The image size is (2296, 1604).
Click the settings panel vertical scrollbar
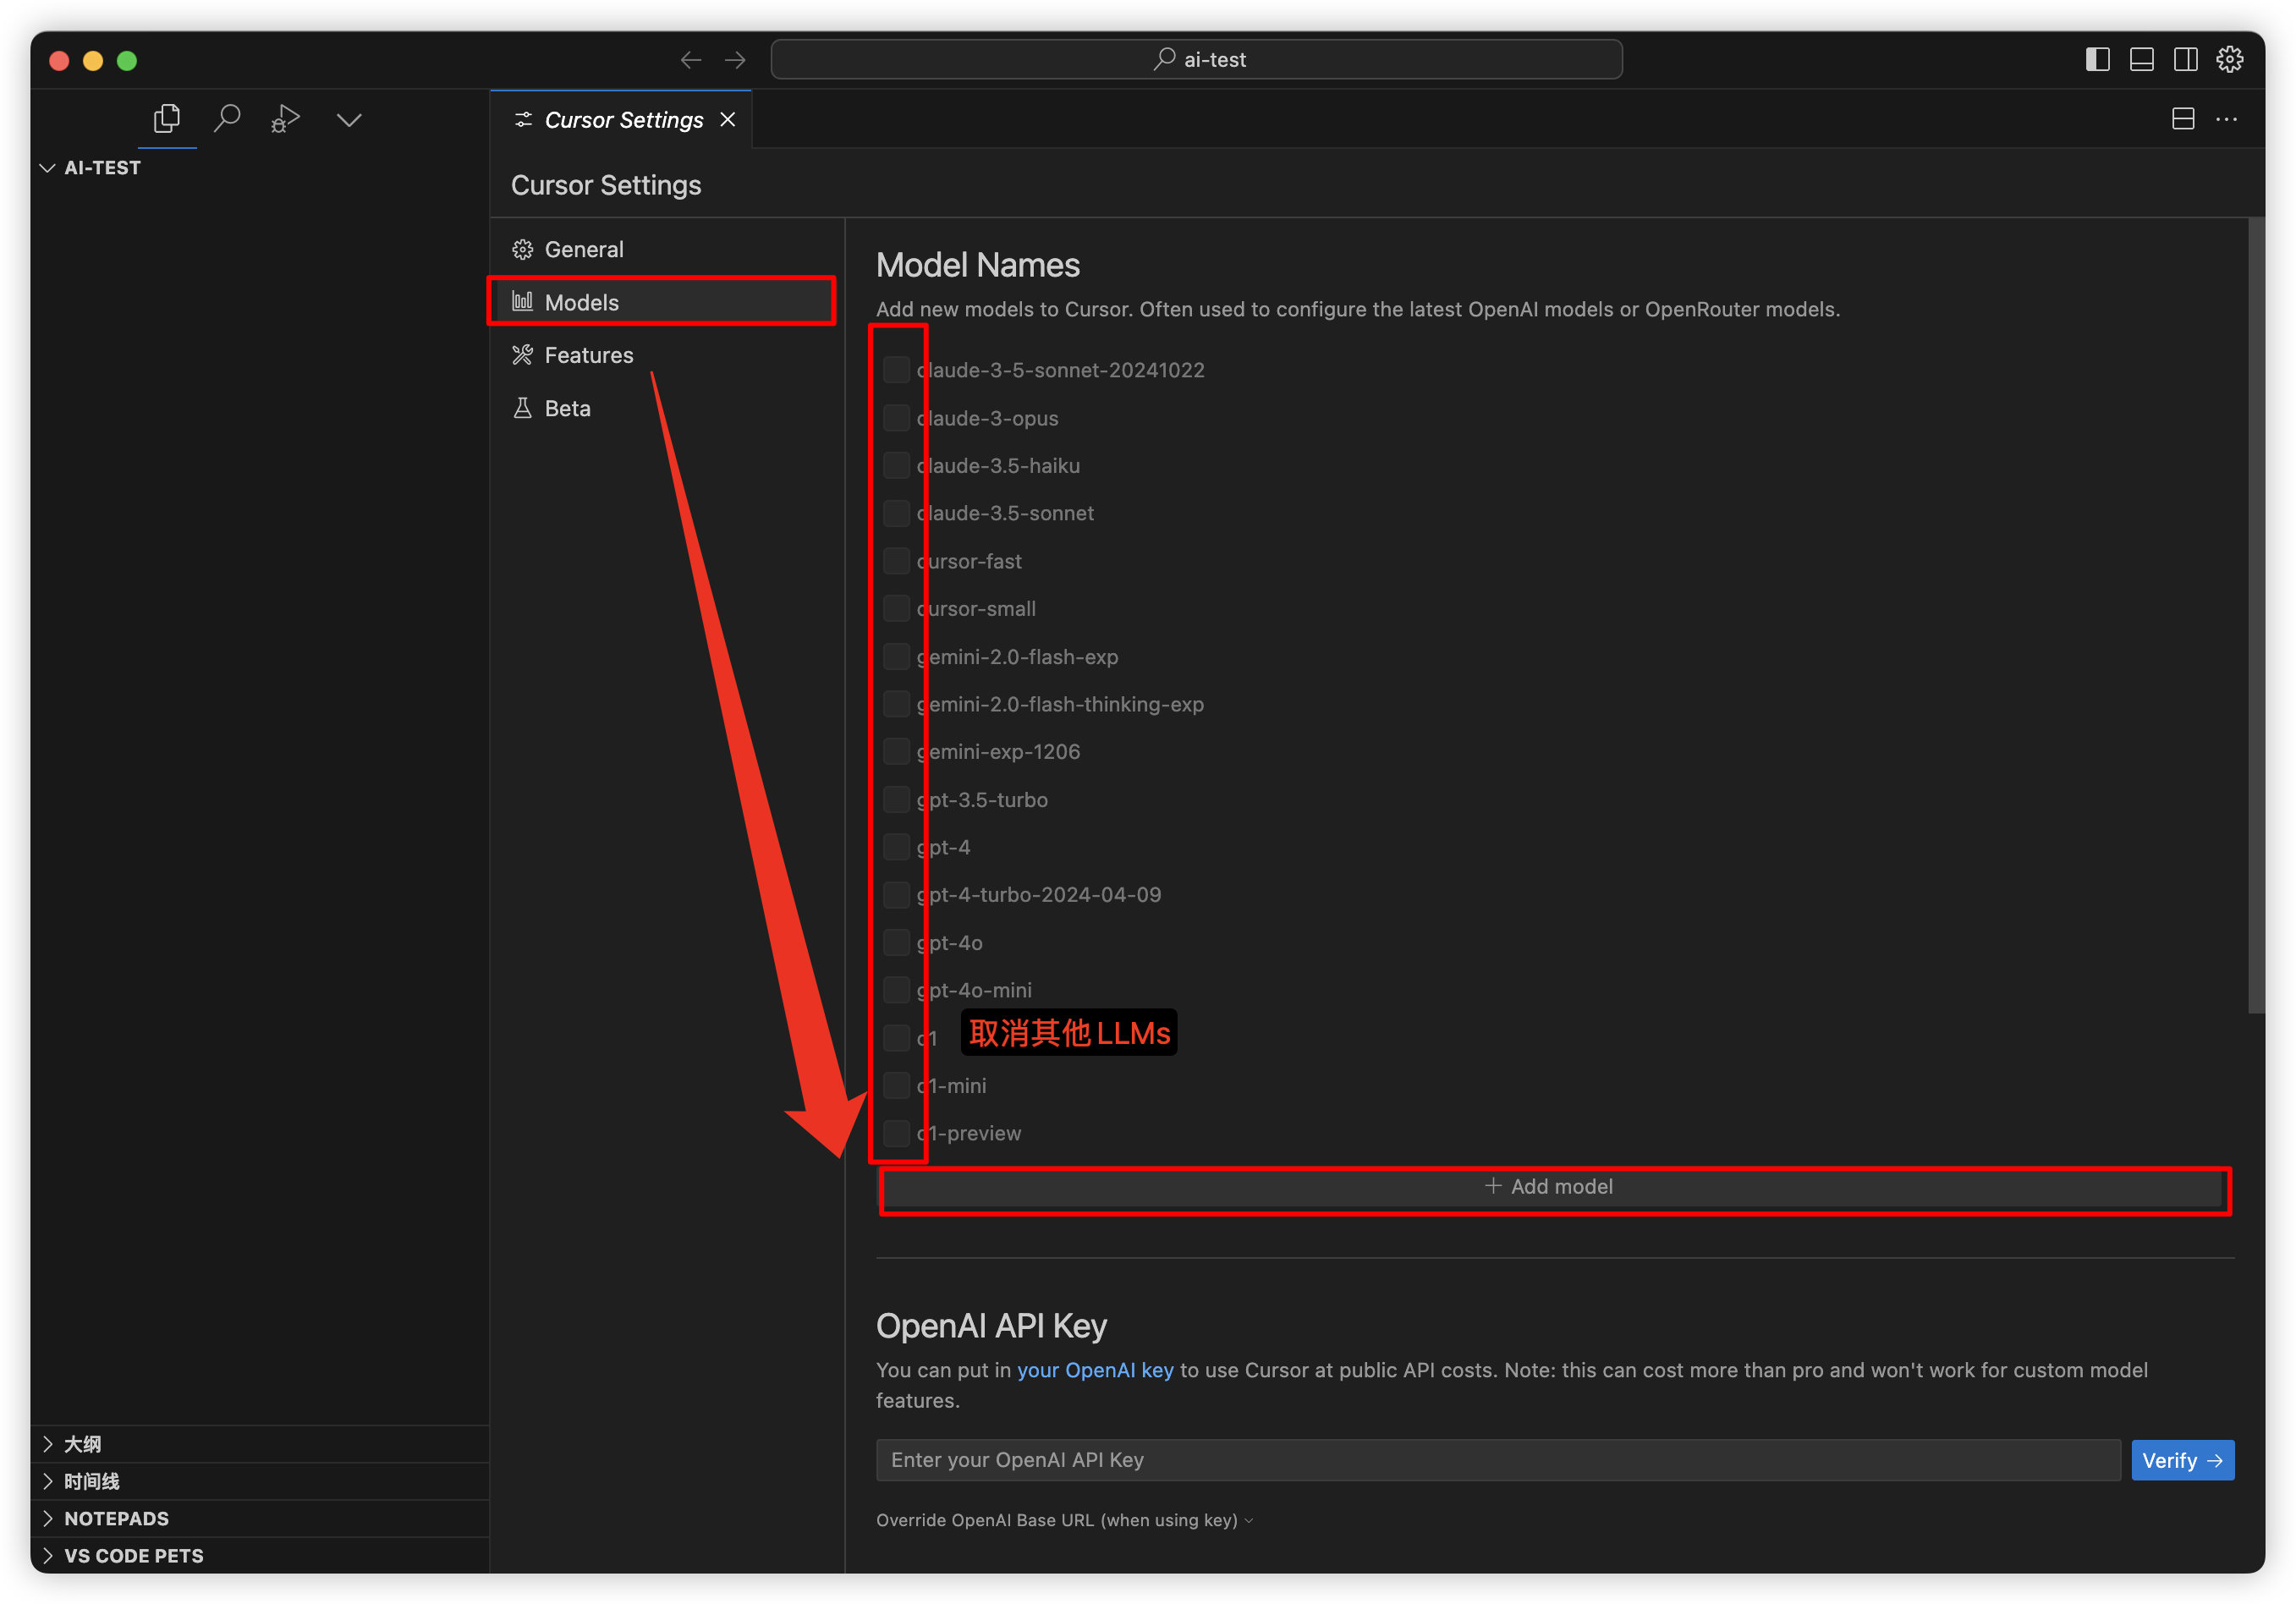click(2255, 615)
